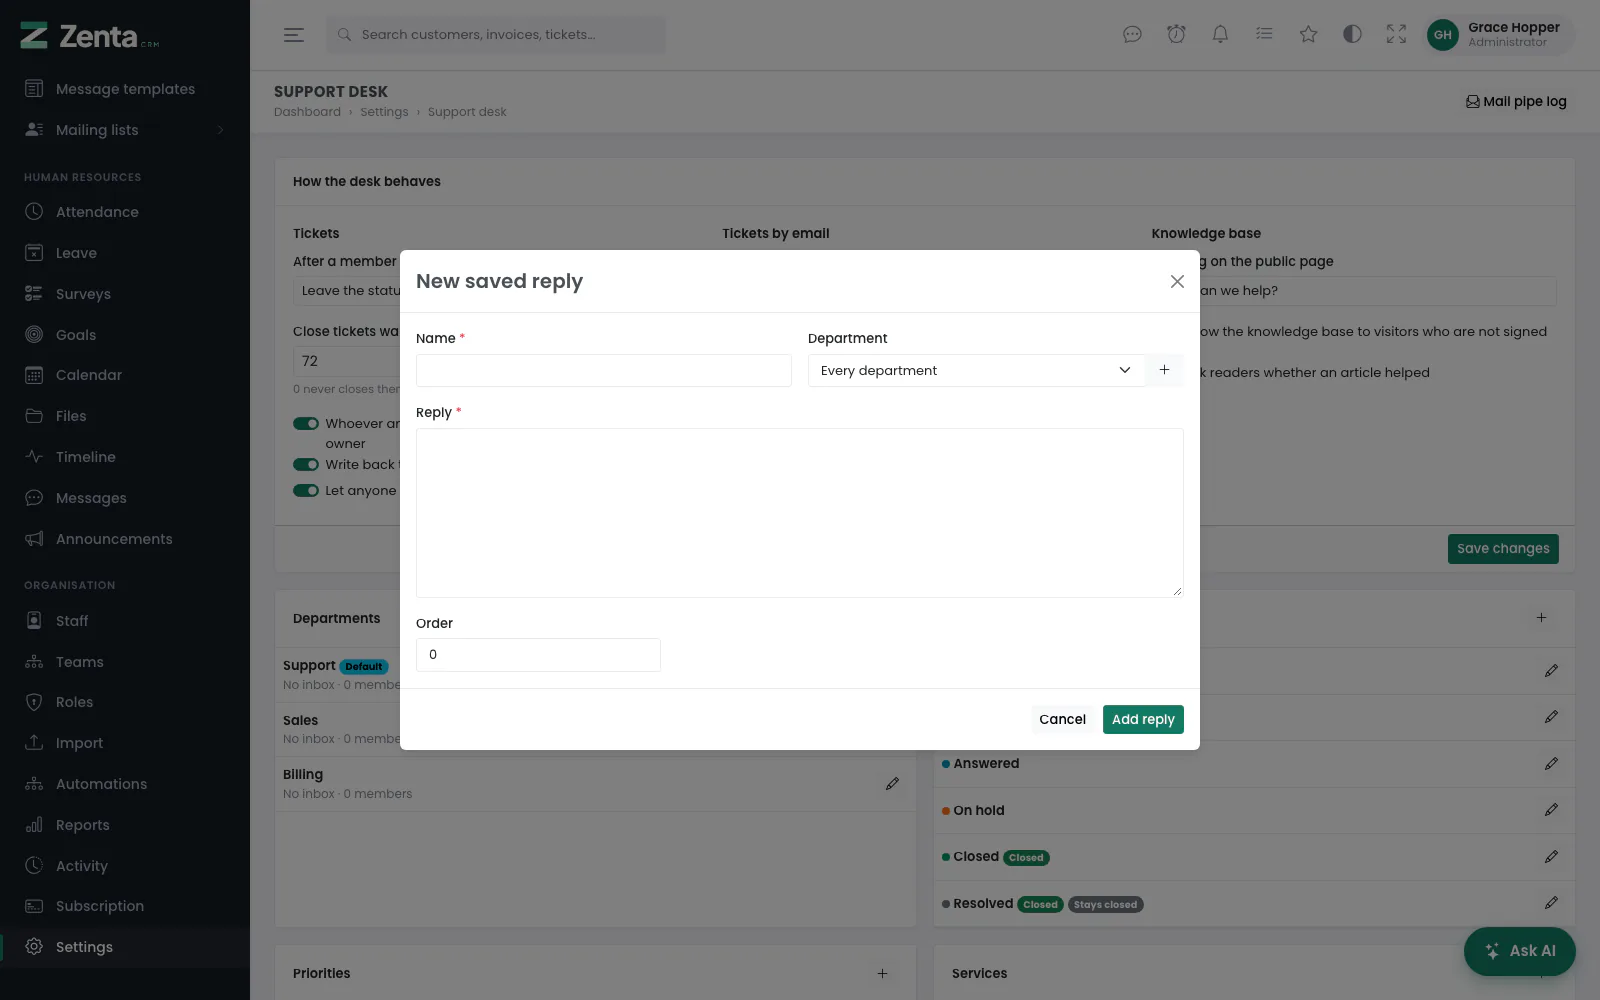Click the Cancel button
The height and width of the screenshot is (1000, 1600).
(x=1062, y=719)
